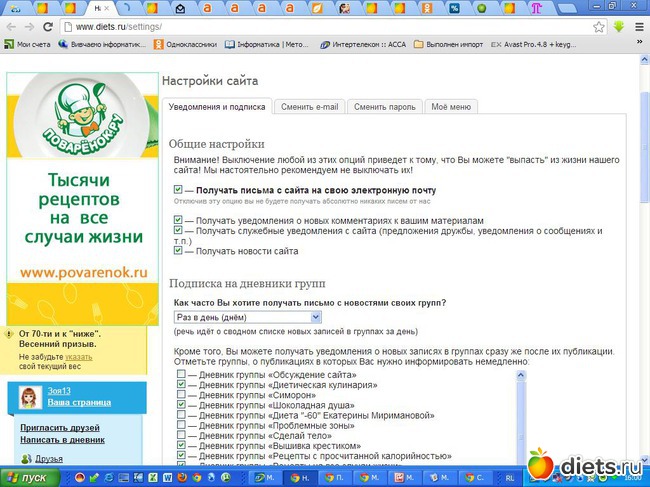Open the Сменить пароль tab
650x487 pixels.
point(384,106)
